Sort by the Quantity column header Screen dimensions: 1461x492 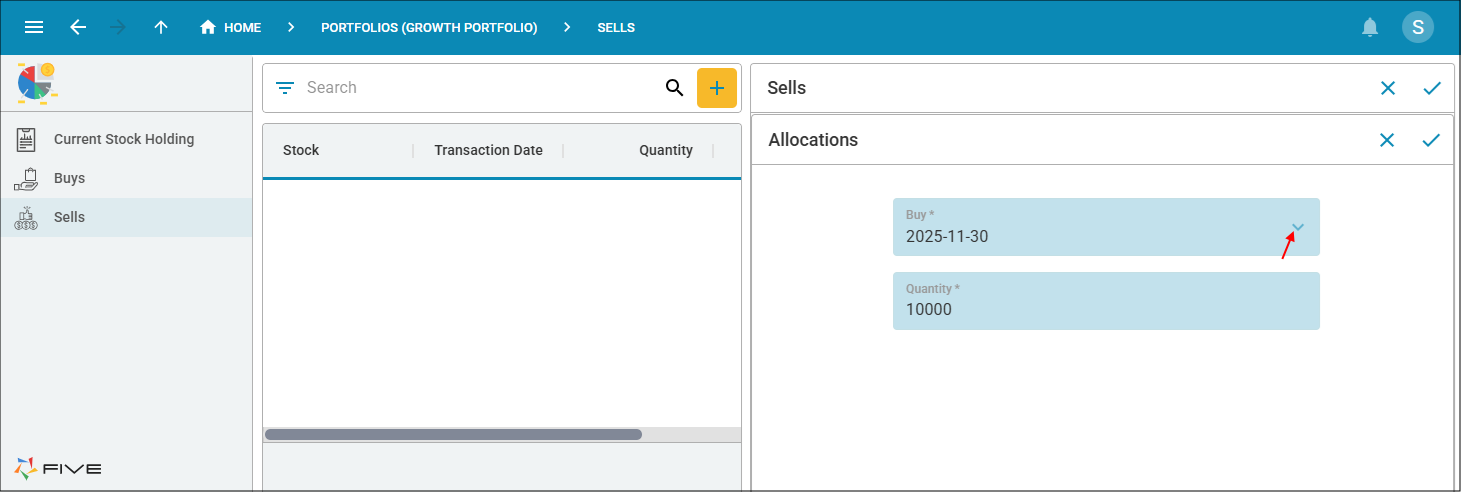(666, 150)
